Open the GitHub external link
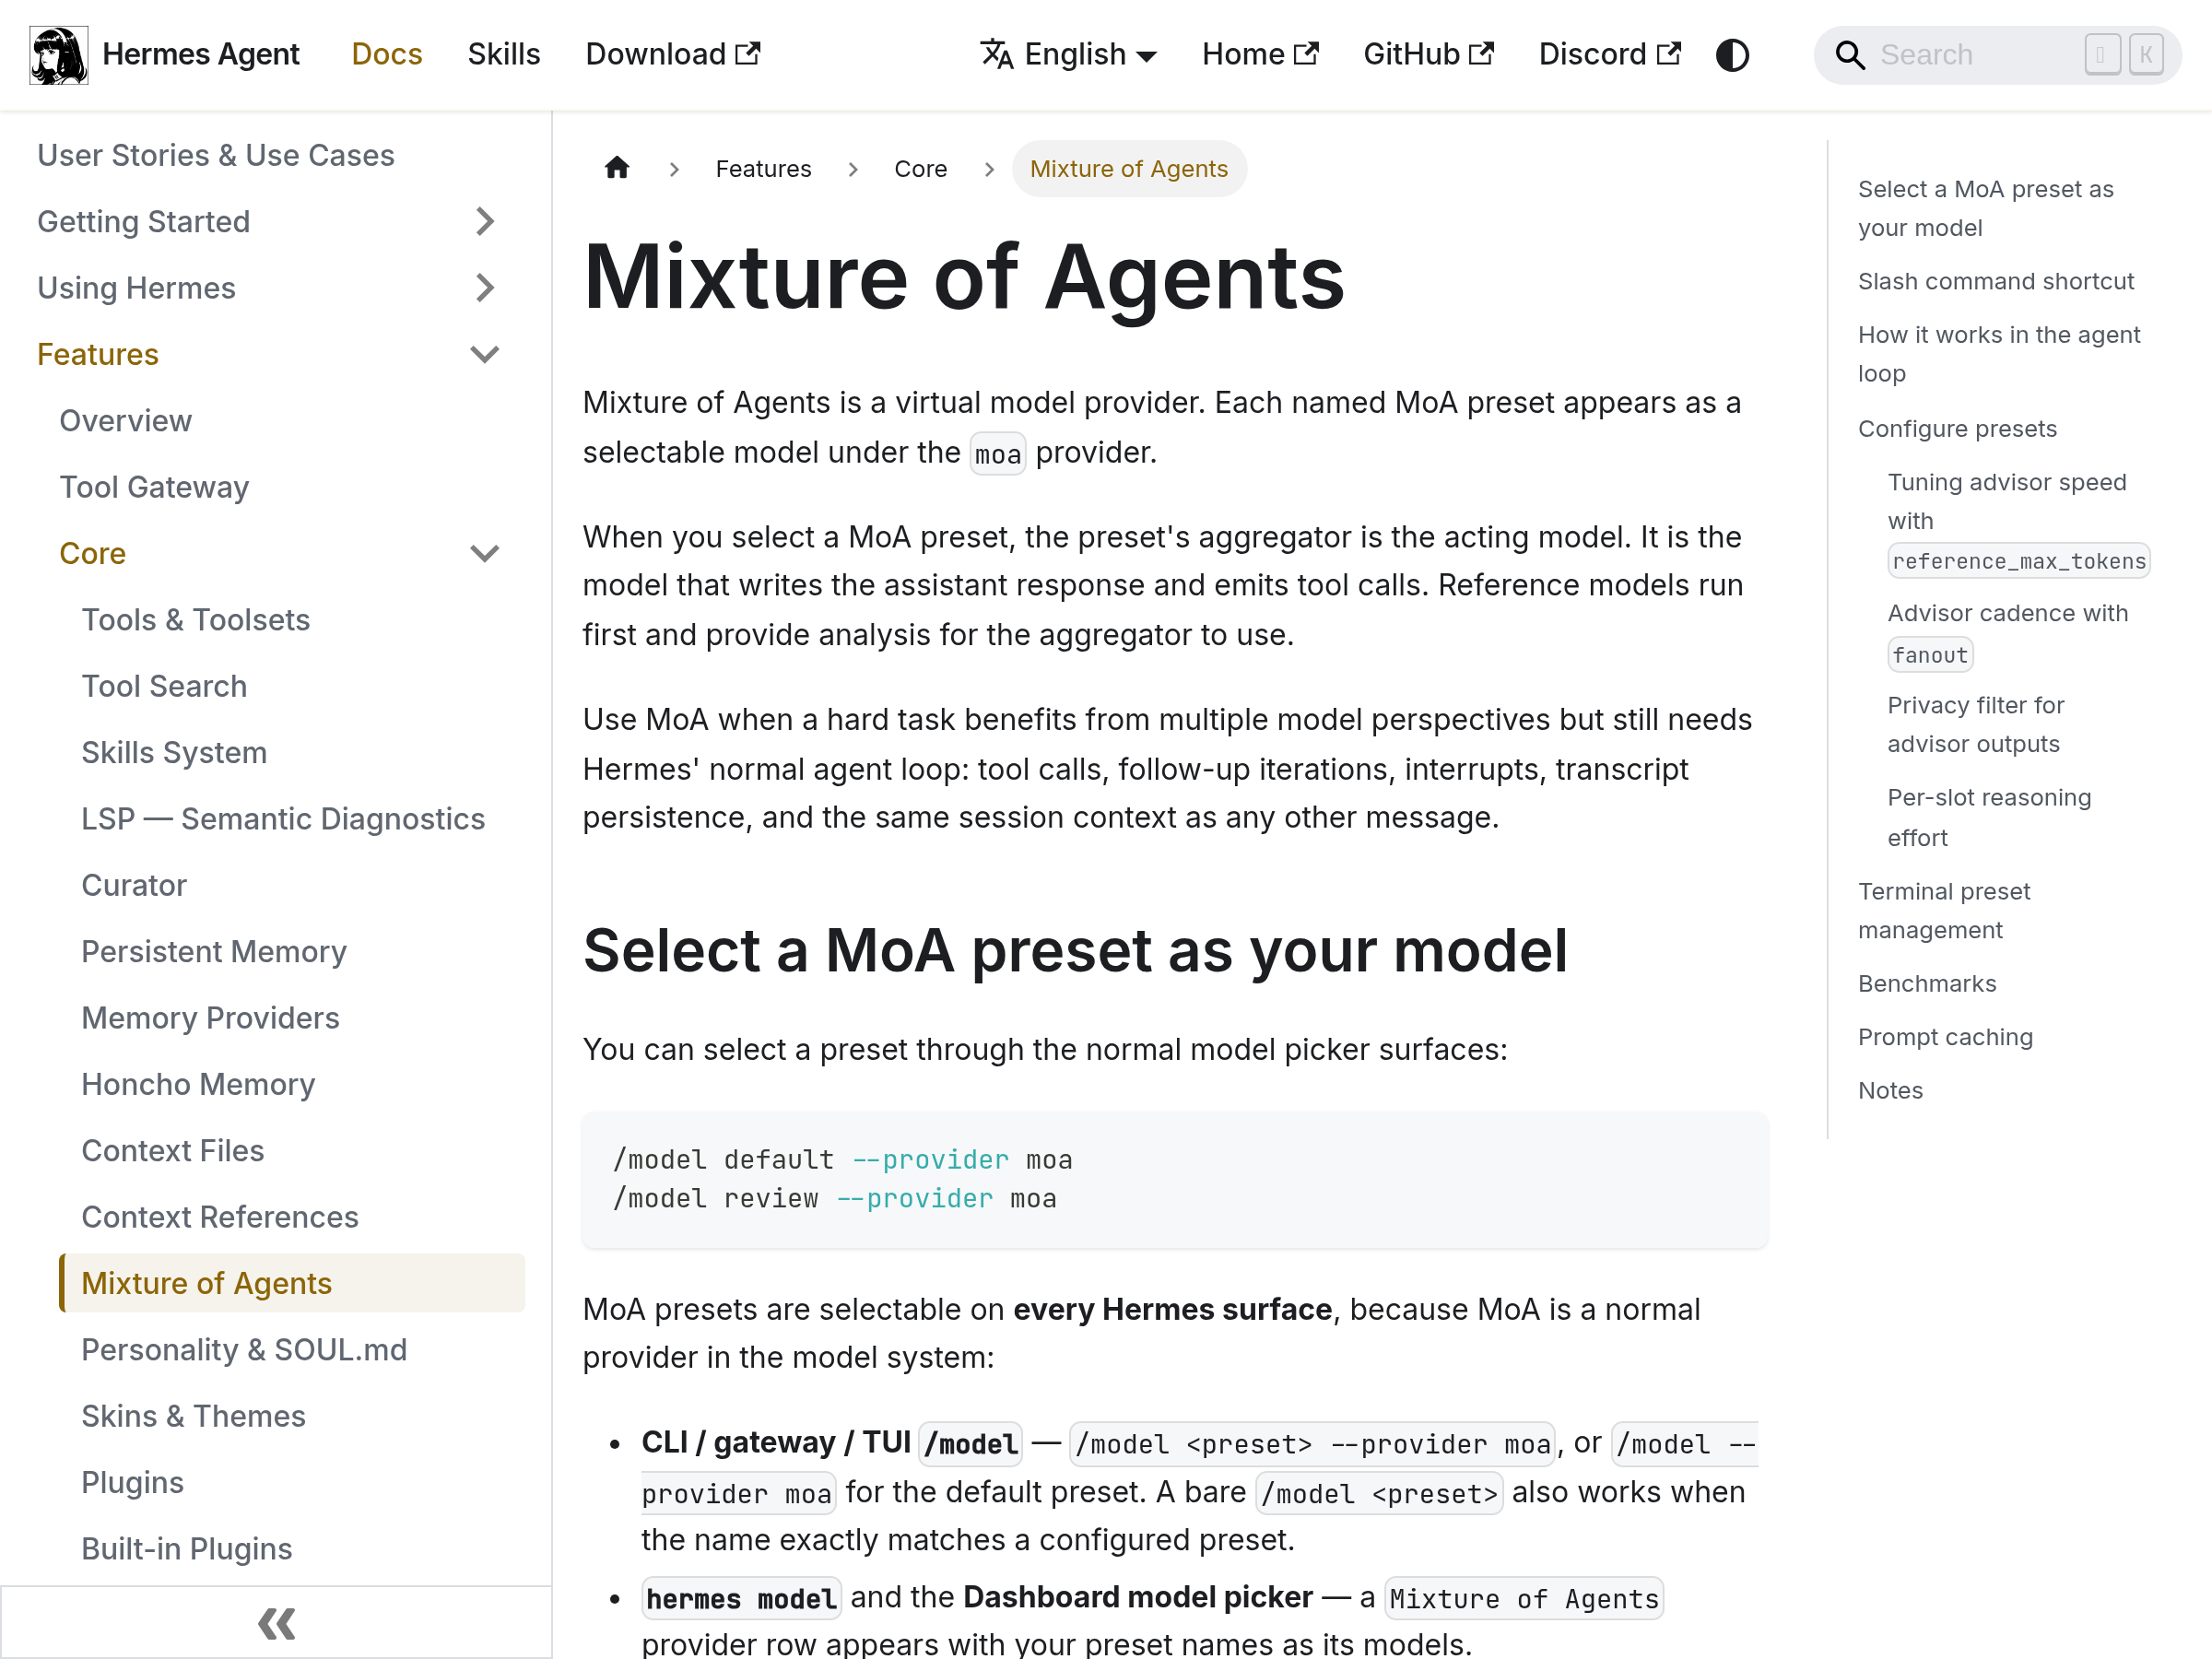 point(1428,55)
